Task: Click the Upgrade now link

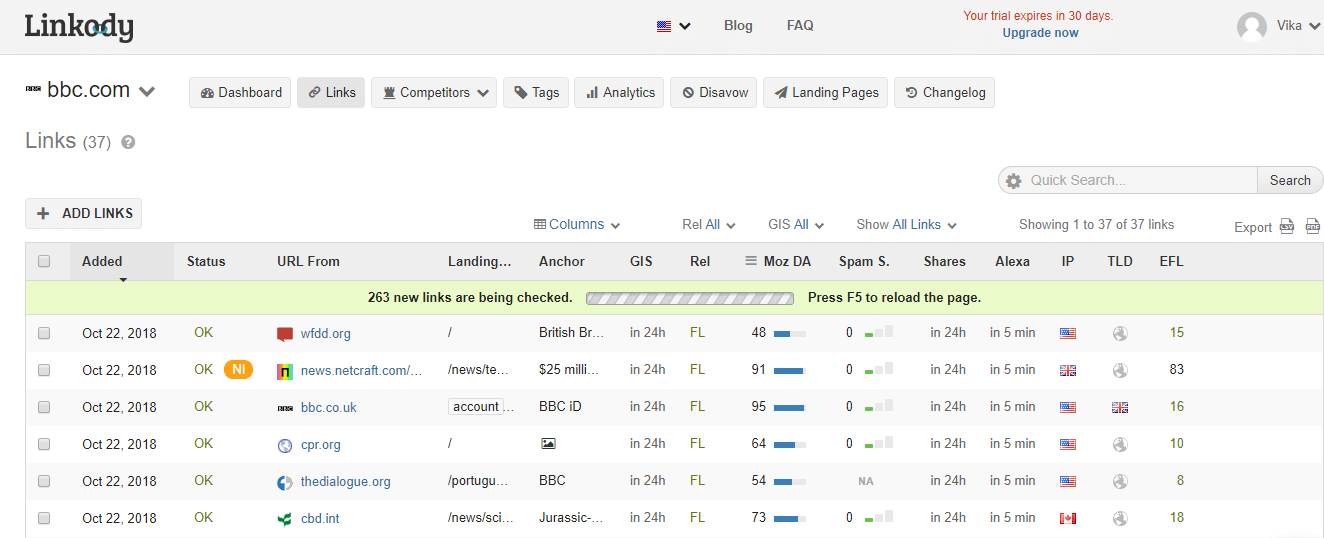Action: click(1040, 33)
